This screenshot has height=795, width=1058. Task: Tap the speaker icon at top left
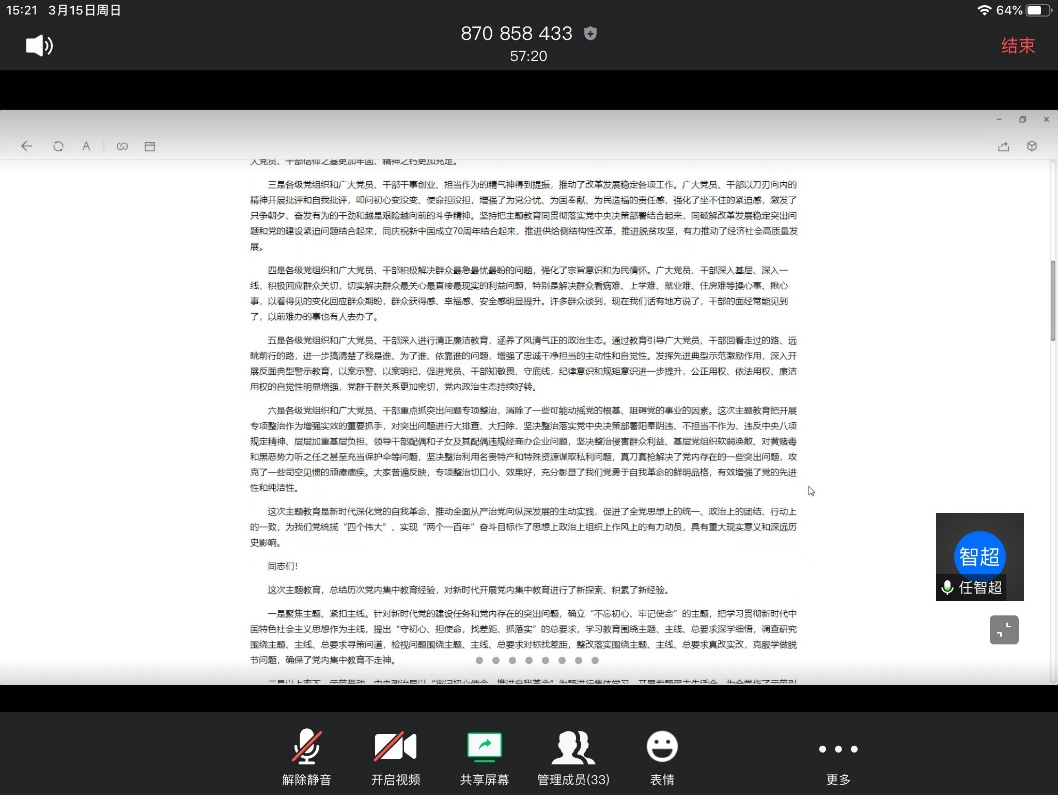point(38,45)
